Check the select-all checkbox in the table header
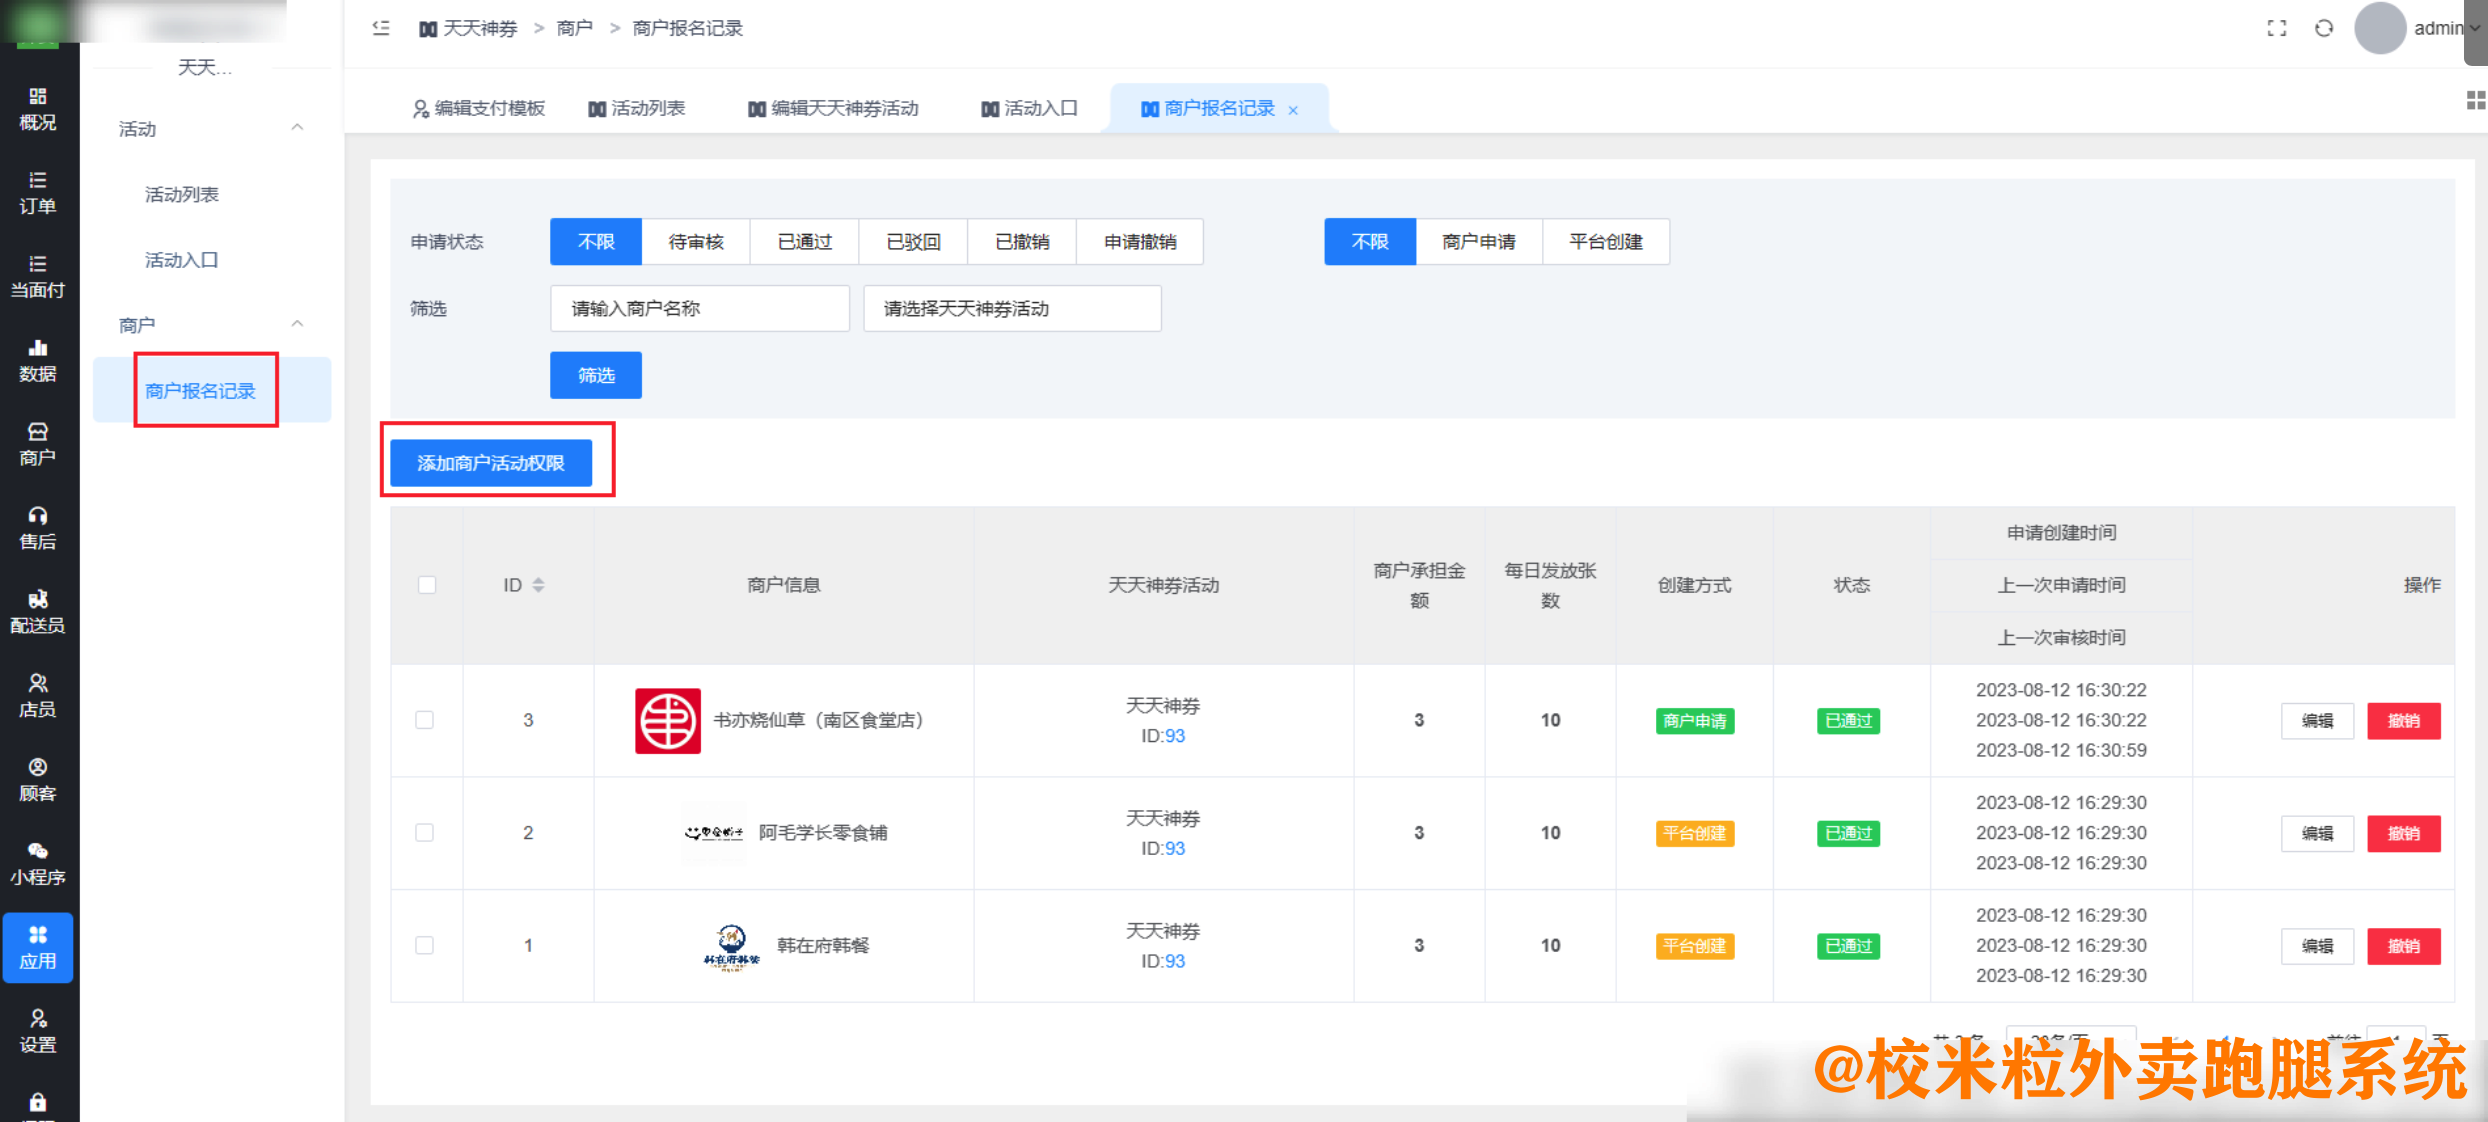Screen dimensions: 2488x1122 pos(426,584)
